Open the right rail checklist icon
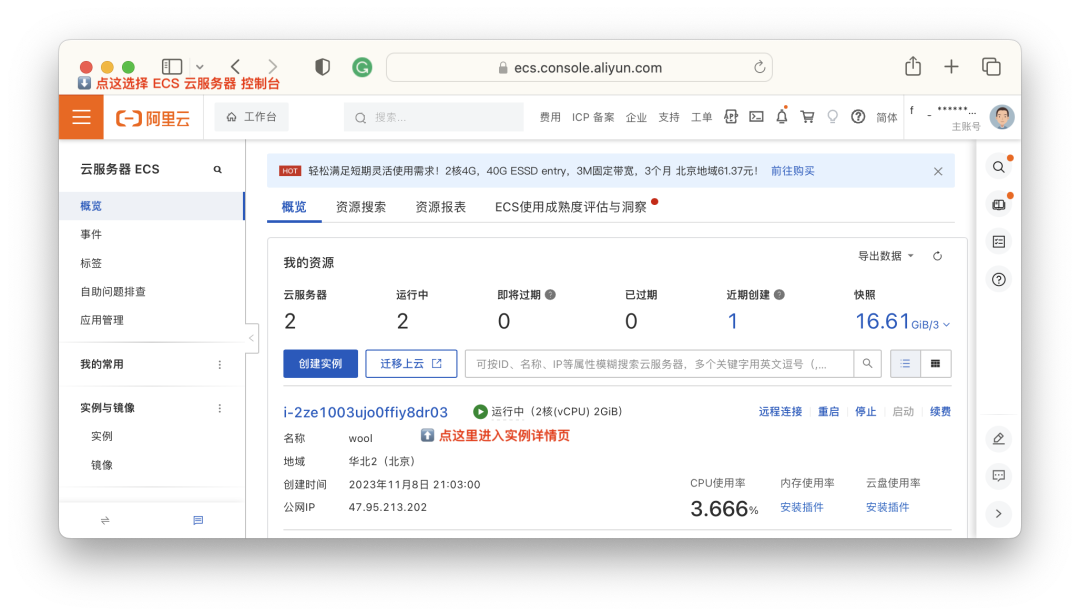The image size is (1080, 616). coord(999,242)
